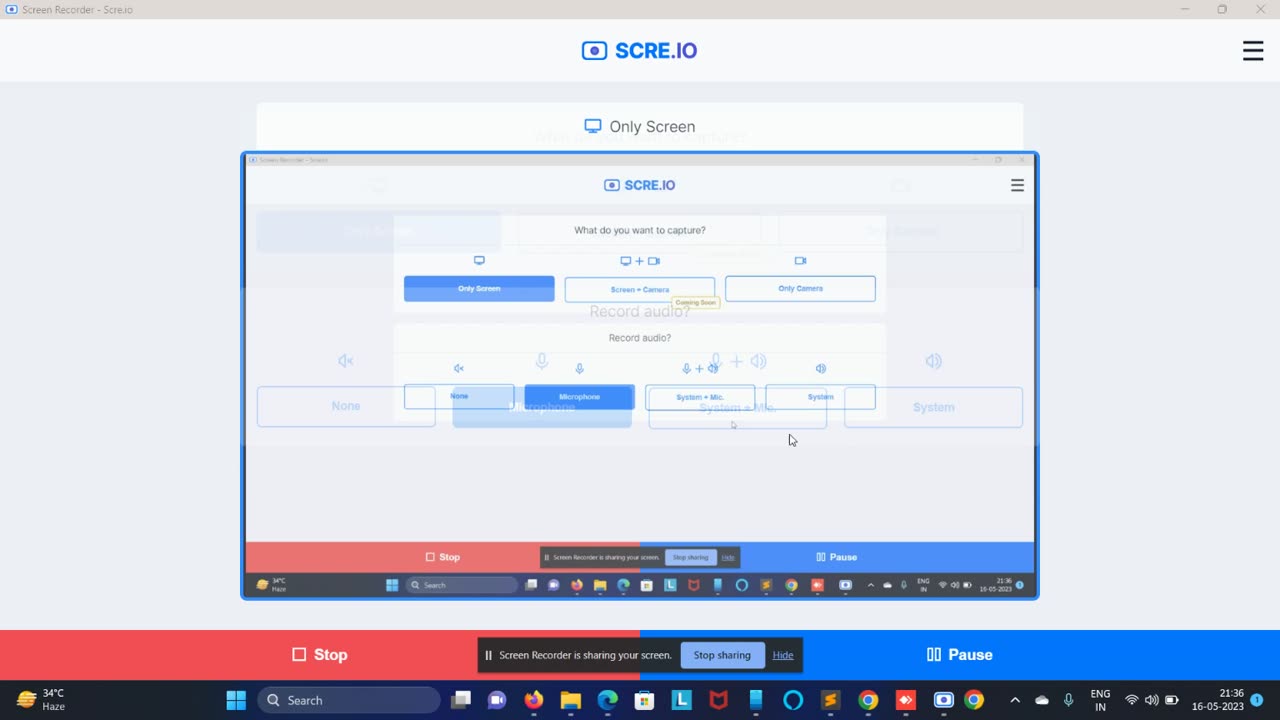Viewport: 1280px width, 720px height.
Task: Open the blue phone-shaped taskbar app
Action: tap(756, 700)
